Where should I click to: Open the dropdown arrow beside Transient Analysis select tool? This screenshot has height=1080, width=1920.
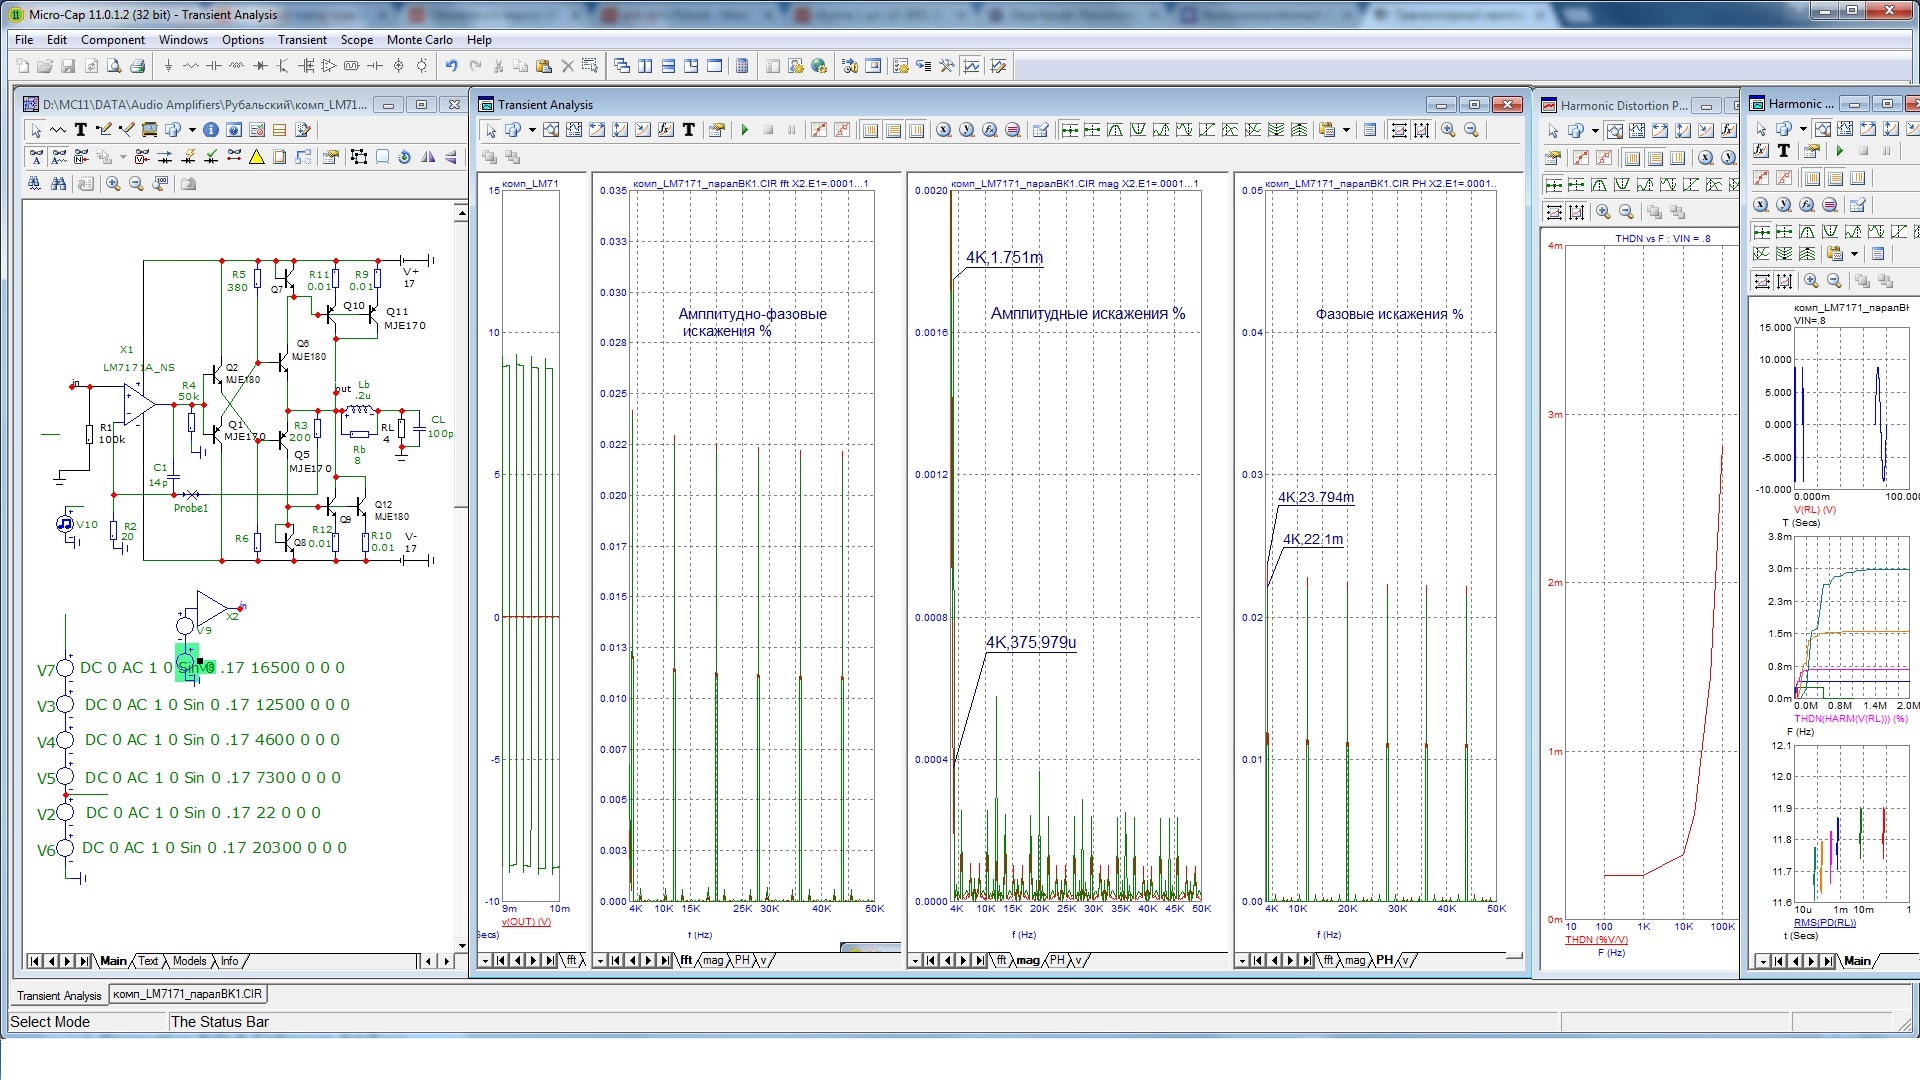pos(532,130)
